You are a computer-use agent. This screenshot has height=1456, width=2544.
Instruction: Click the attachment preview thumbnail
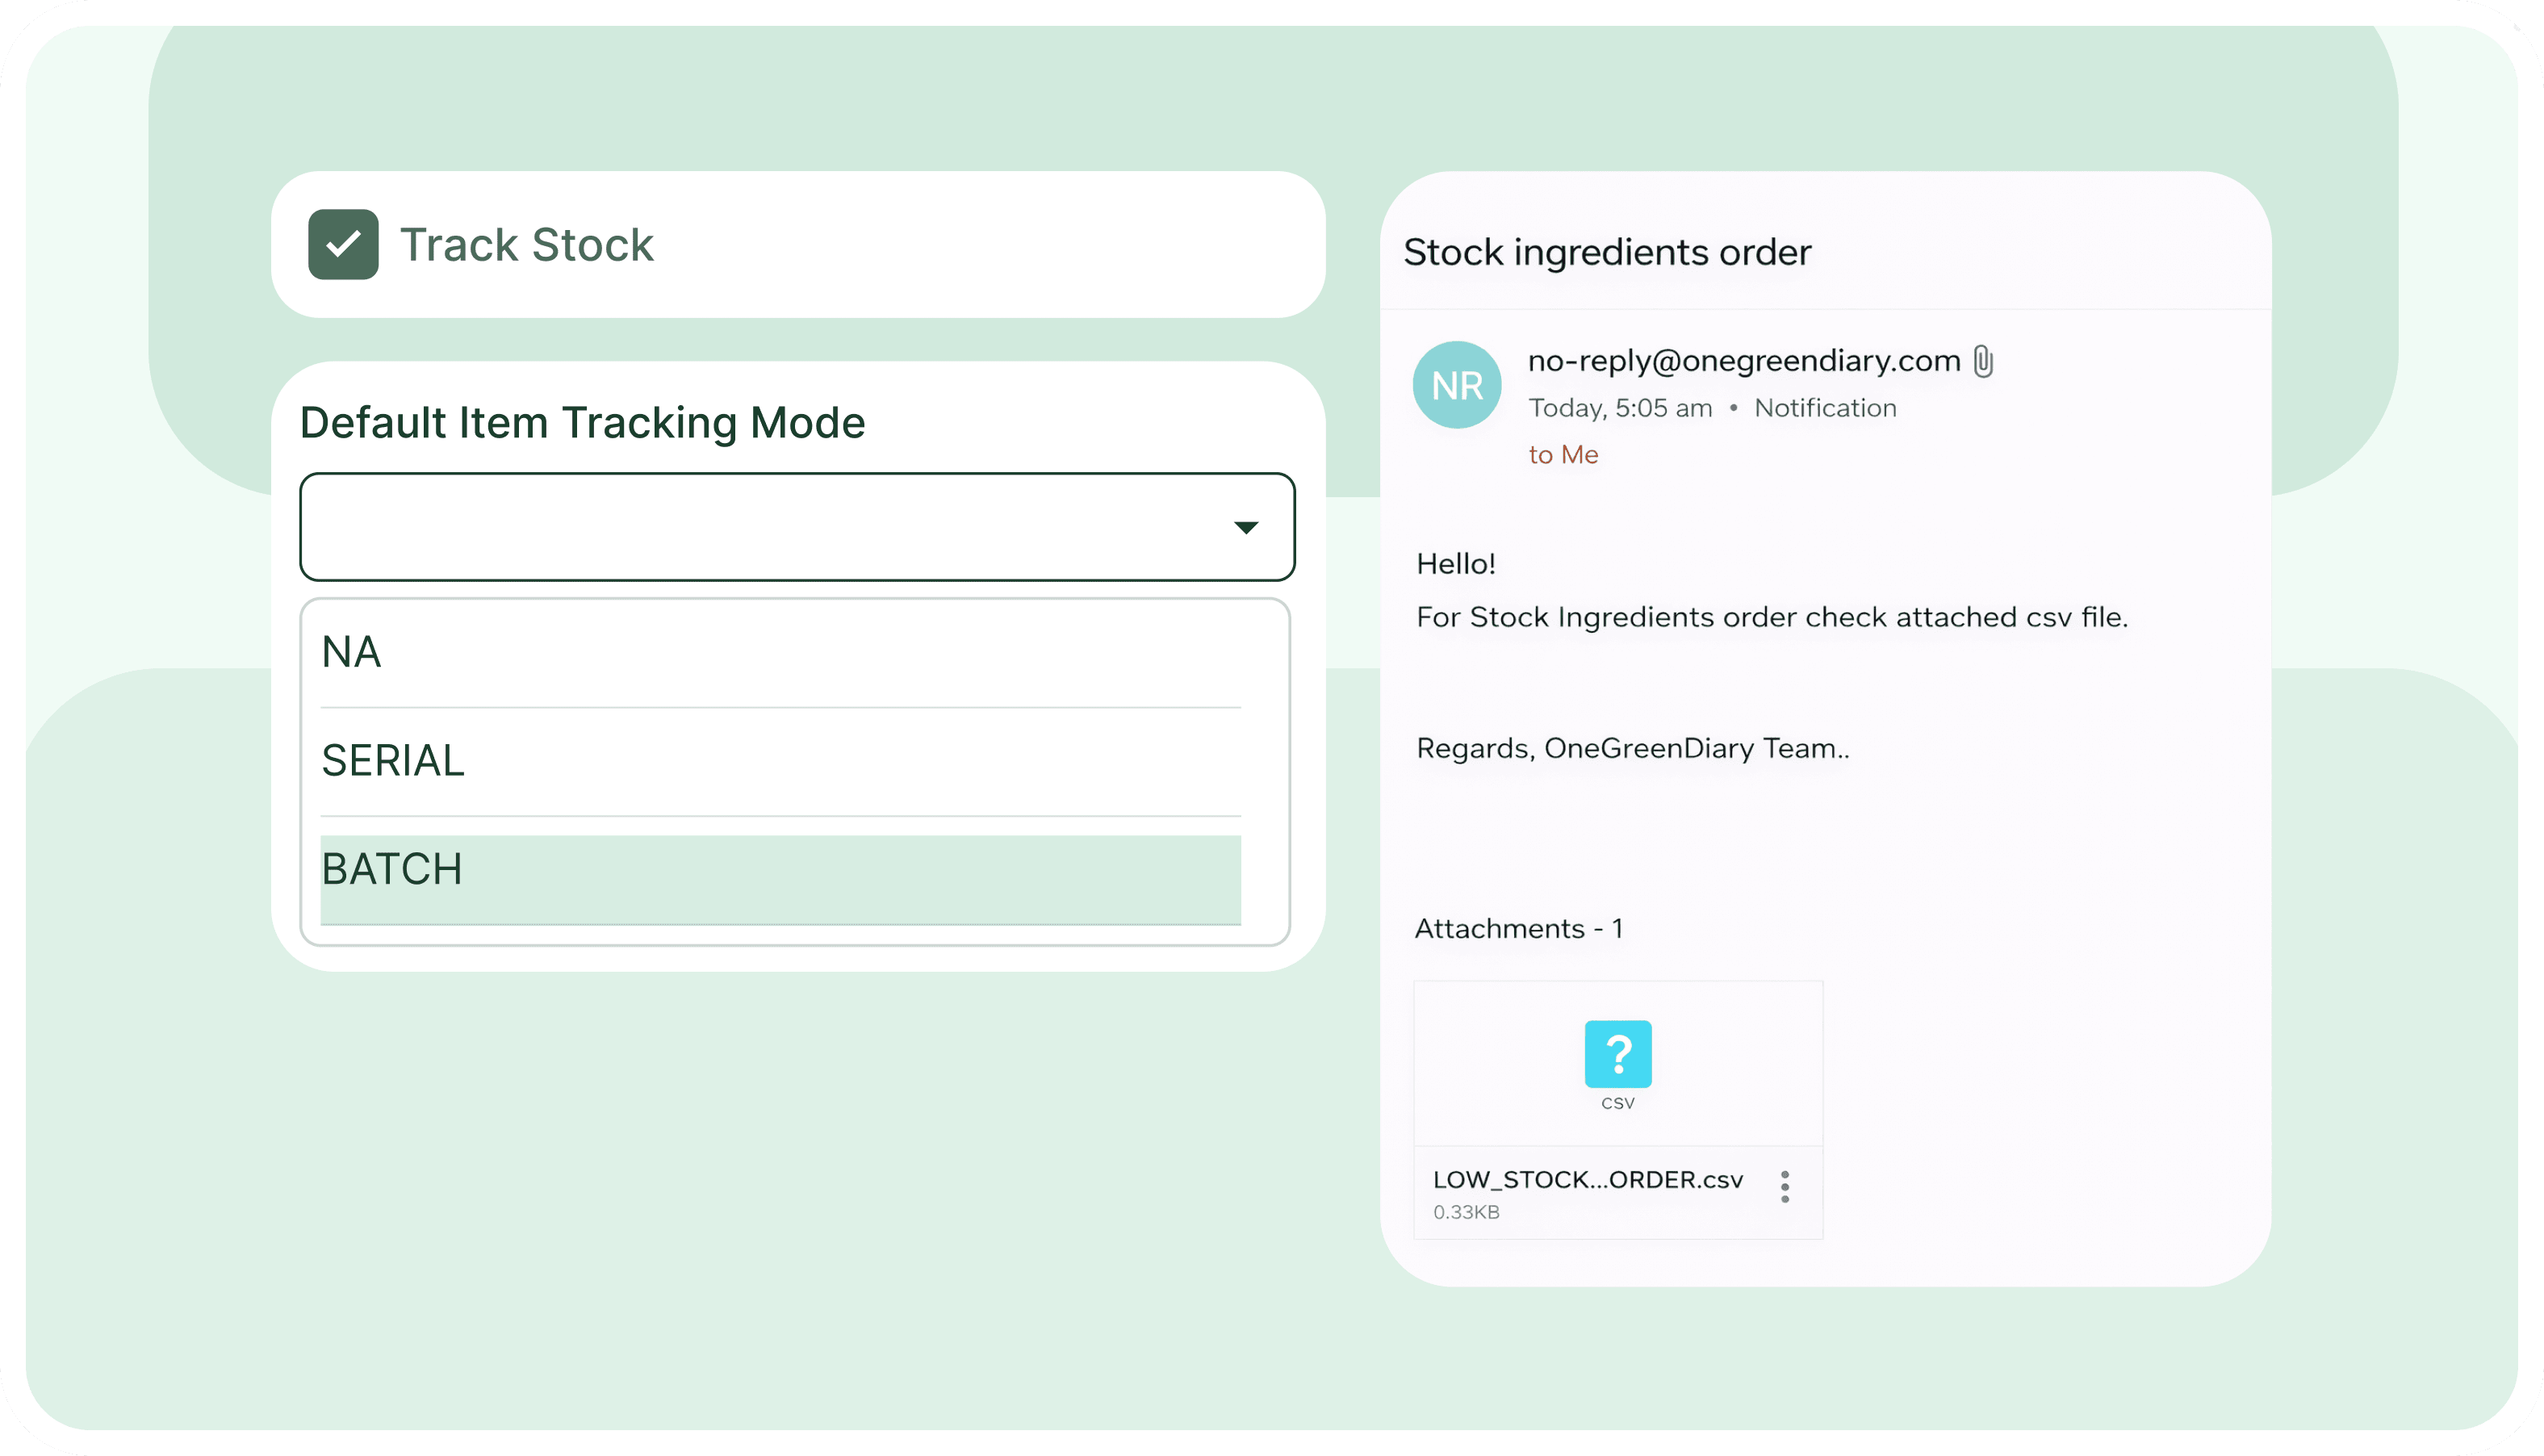click(1618, 1064)
